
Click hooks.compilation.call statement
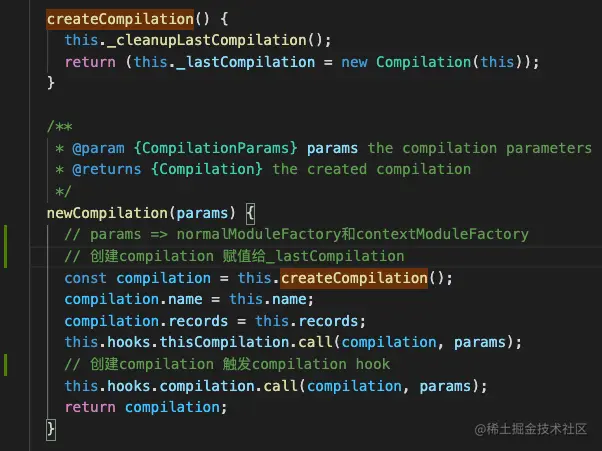[x=276, y=386]
